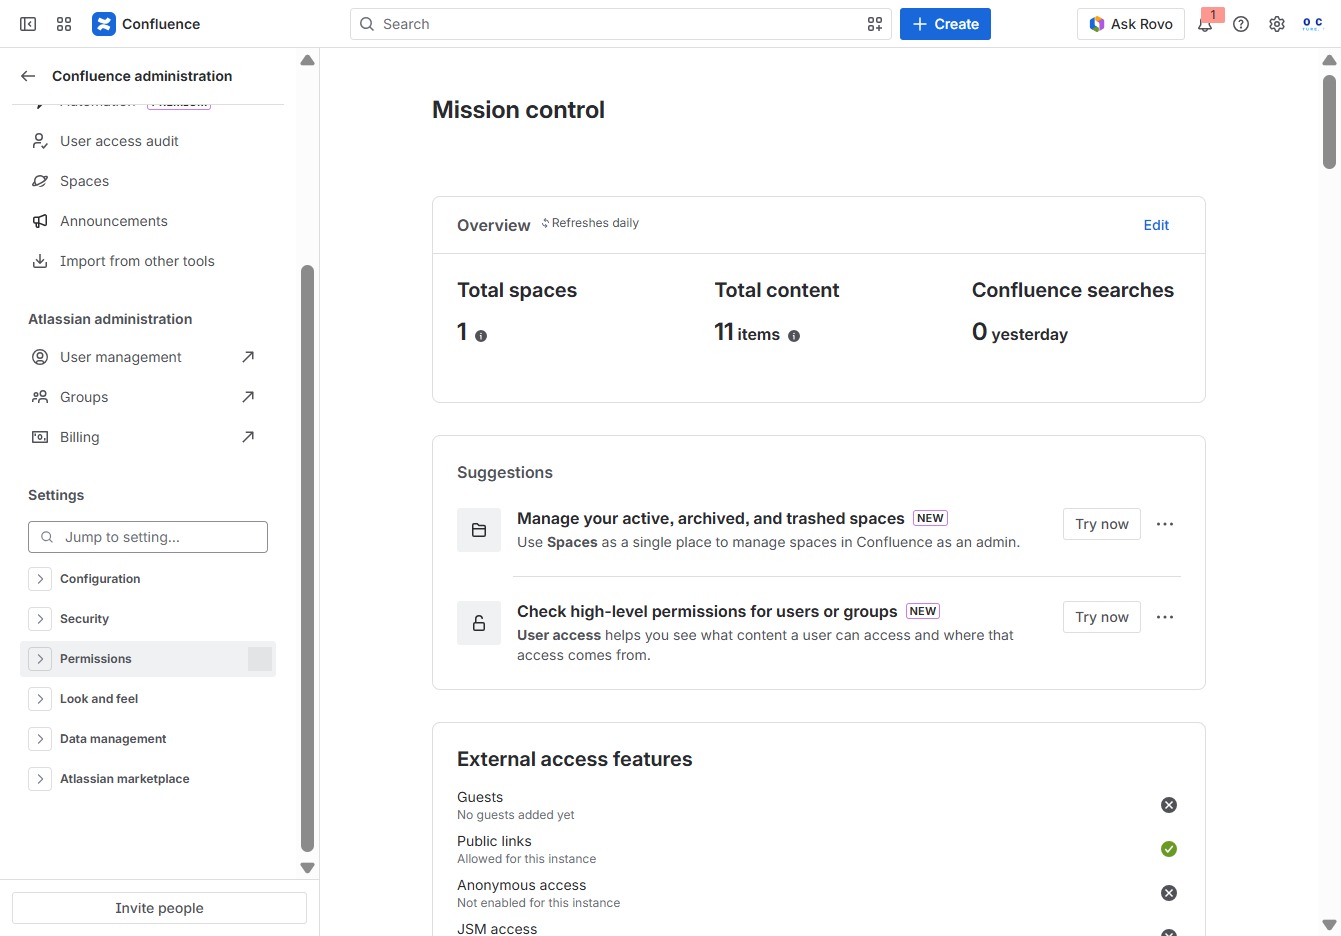Click the Import from other tools download icon
The image size is (1341, 936).
click(x=40, y=261)
